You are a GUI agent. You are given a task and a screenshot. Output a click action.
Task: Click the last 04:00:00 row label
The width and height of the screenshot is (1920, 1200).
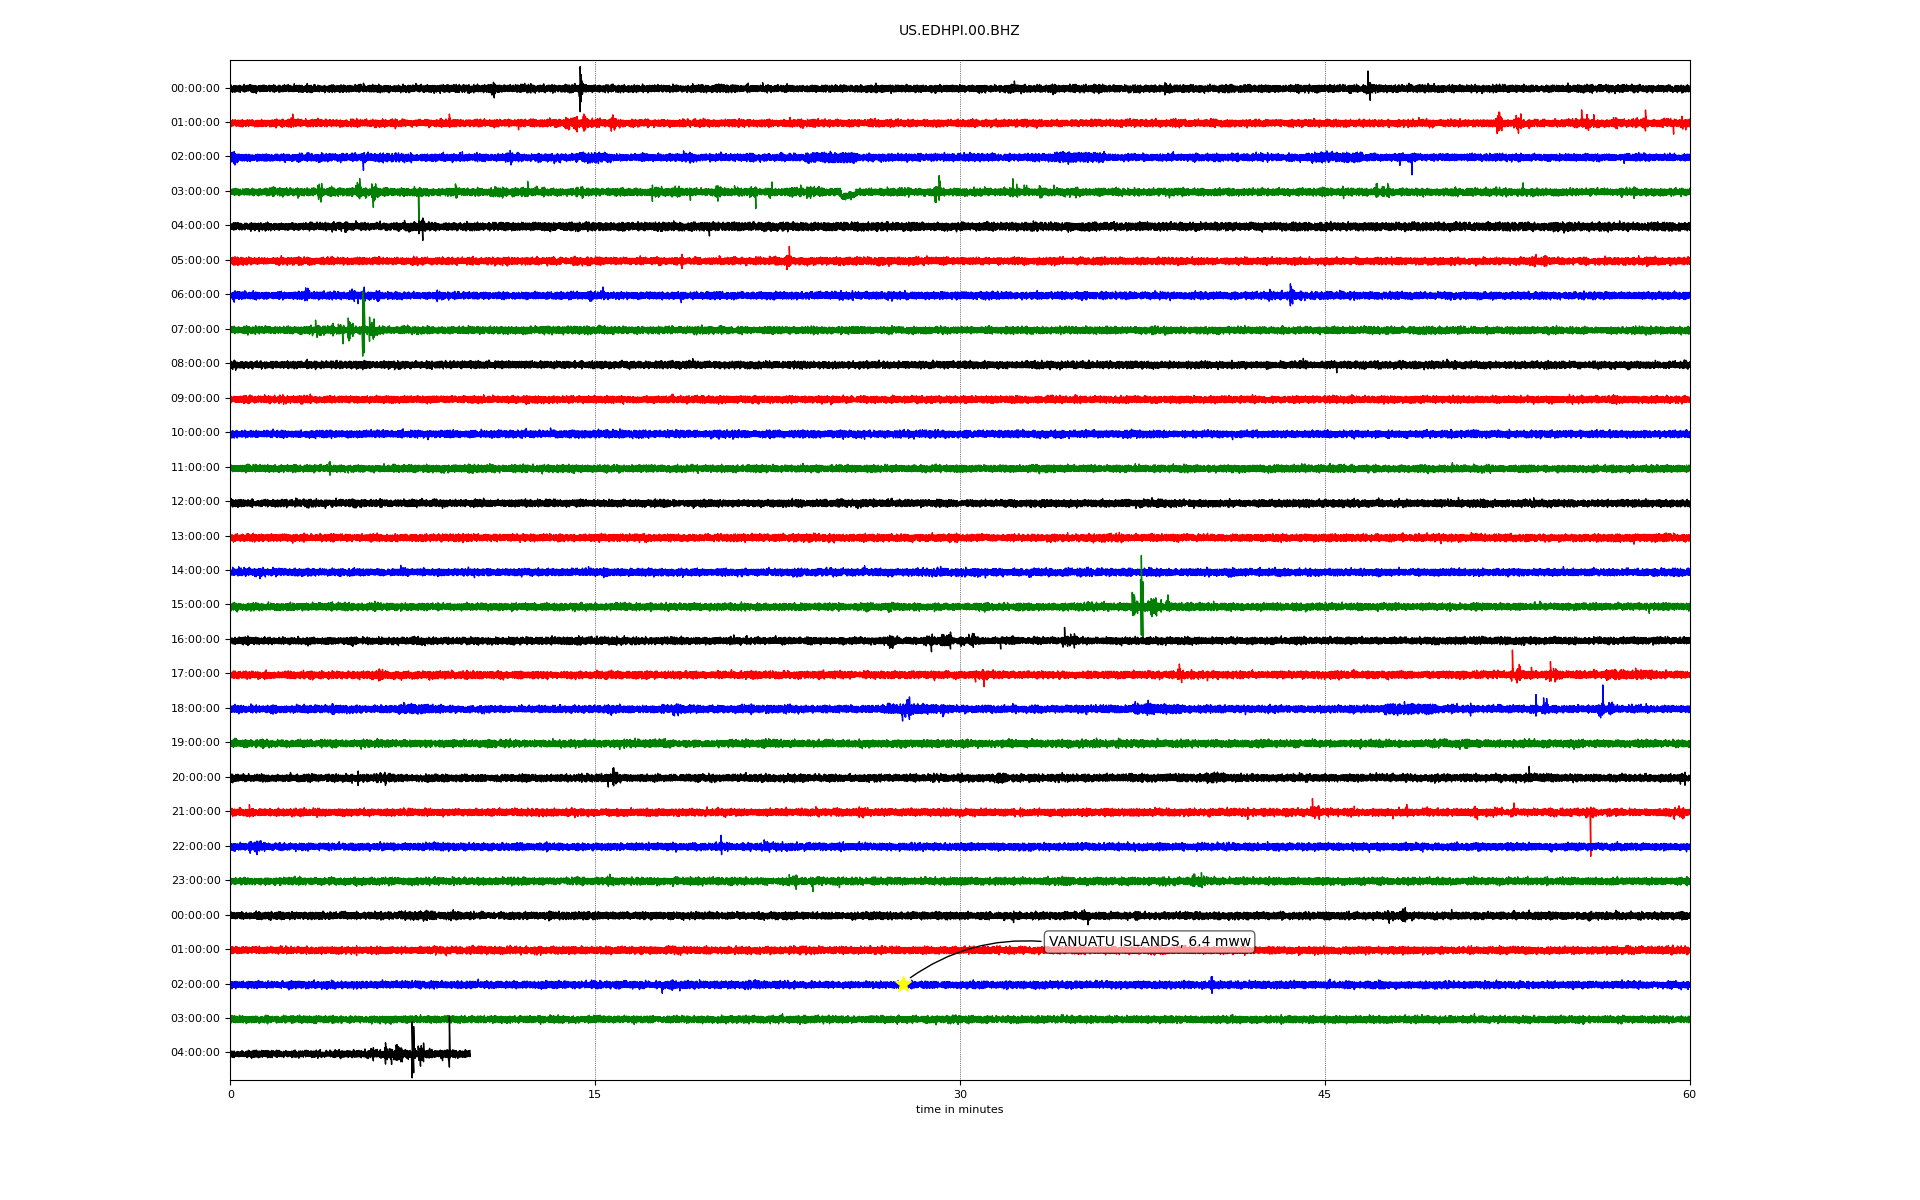(x=195, y=1053)
